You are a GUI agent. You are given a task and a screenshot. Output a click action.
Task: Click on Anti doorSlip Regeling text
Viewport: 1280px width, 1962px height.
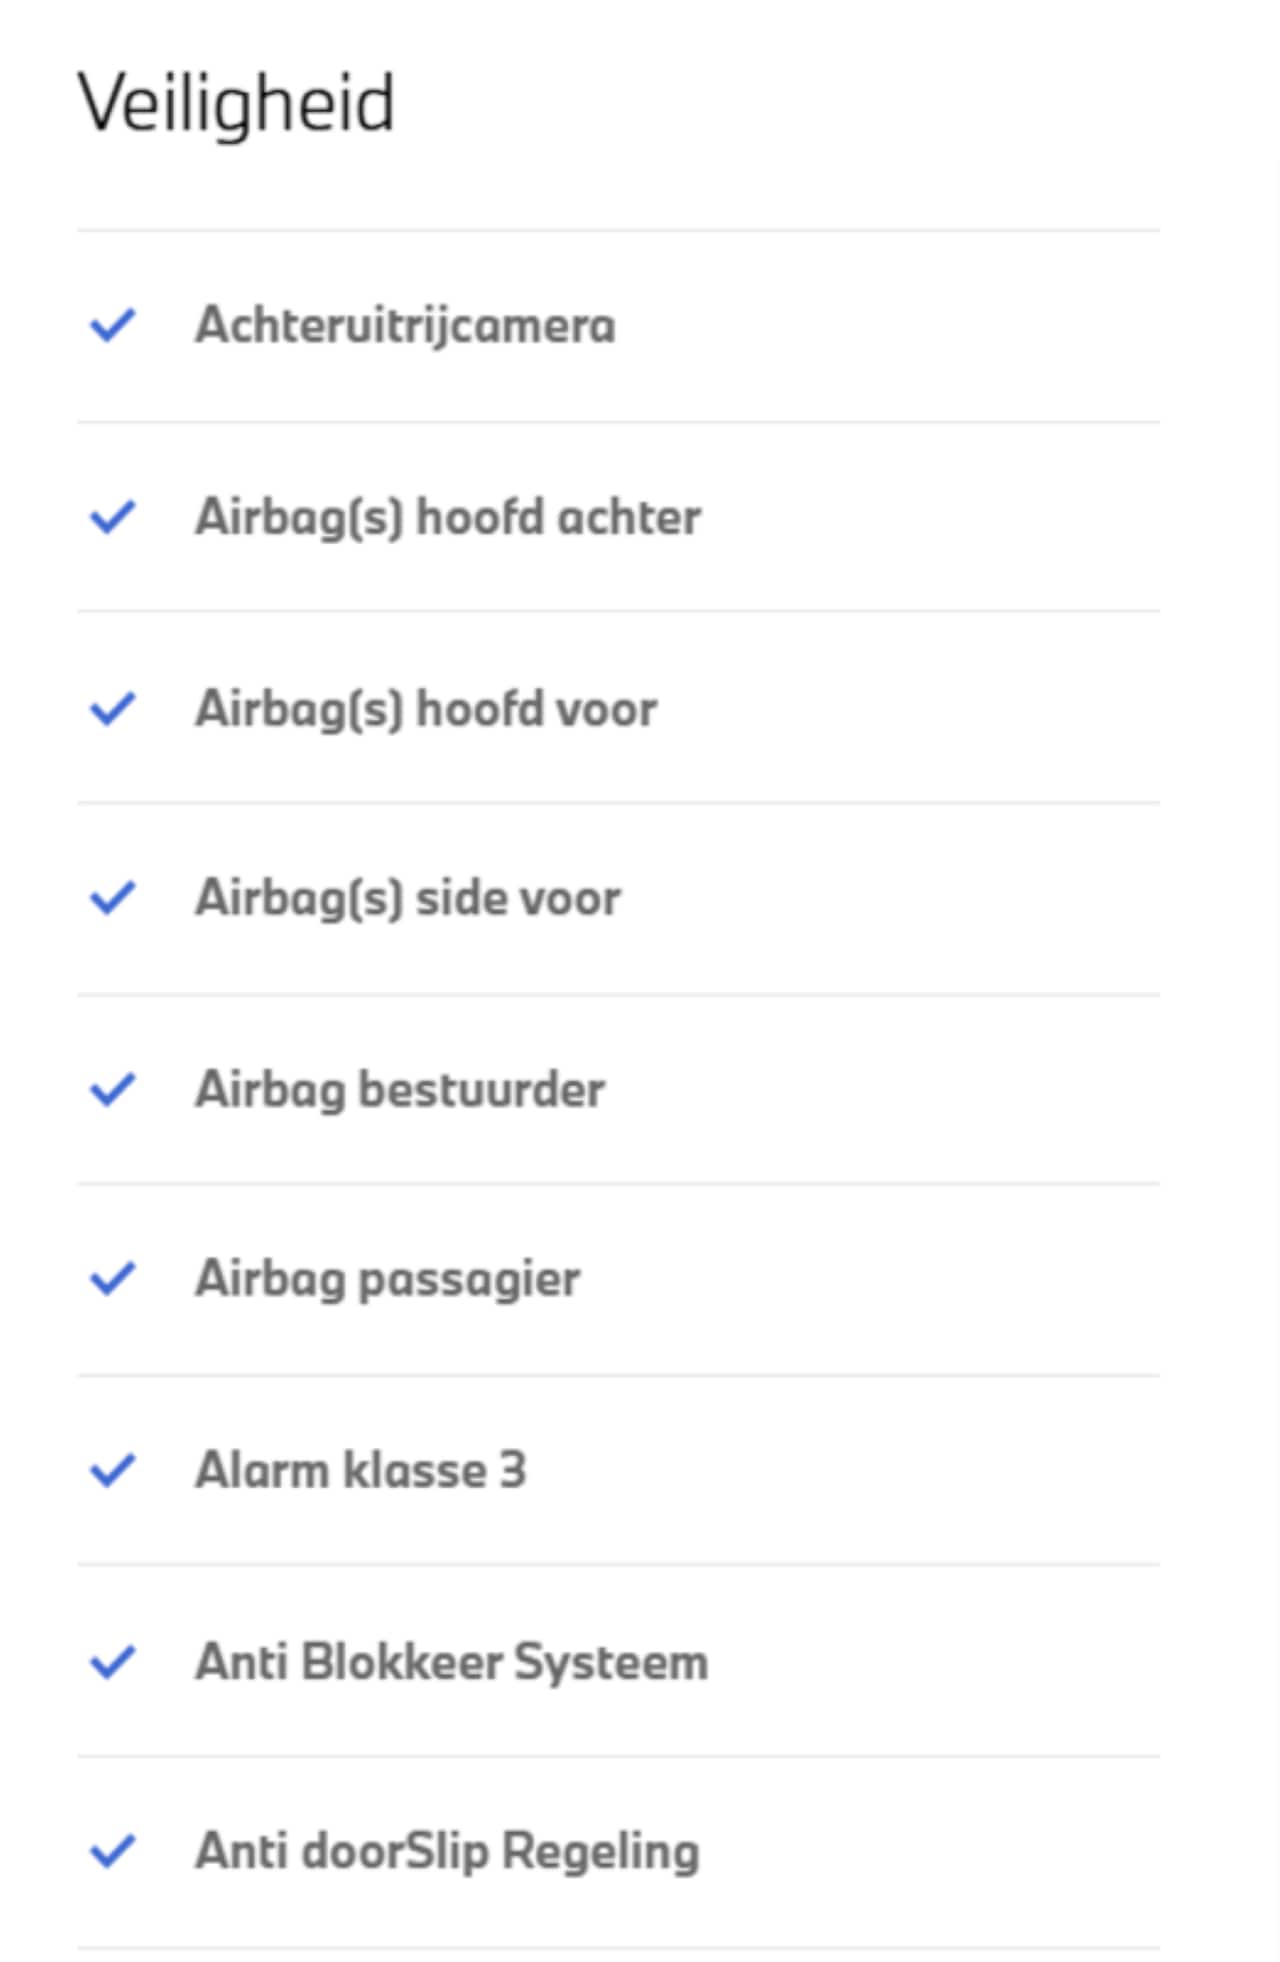pyautogui.click(x=447, y=1851)
